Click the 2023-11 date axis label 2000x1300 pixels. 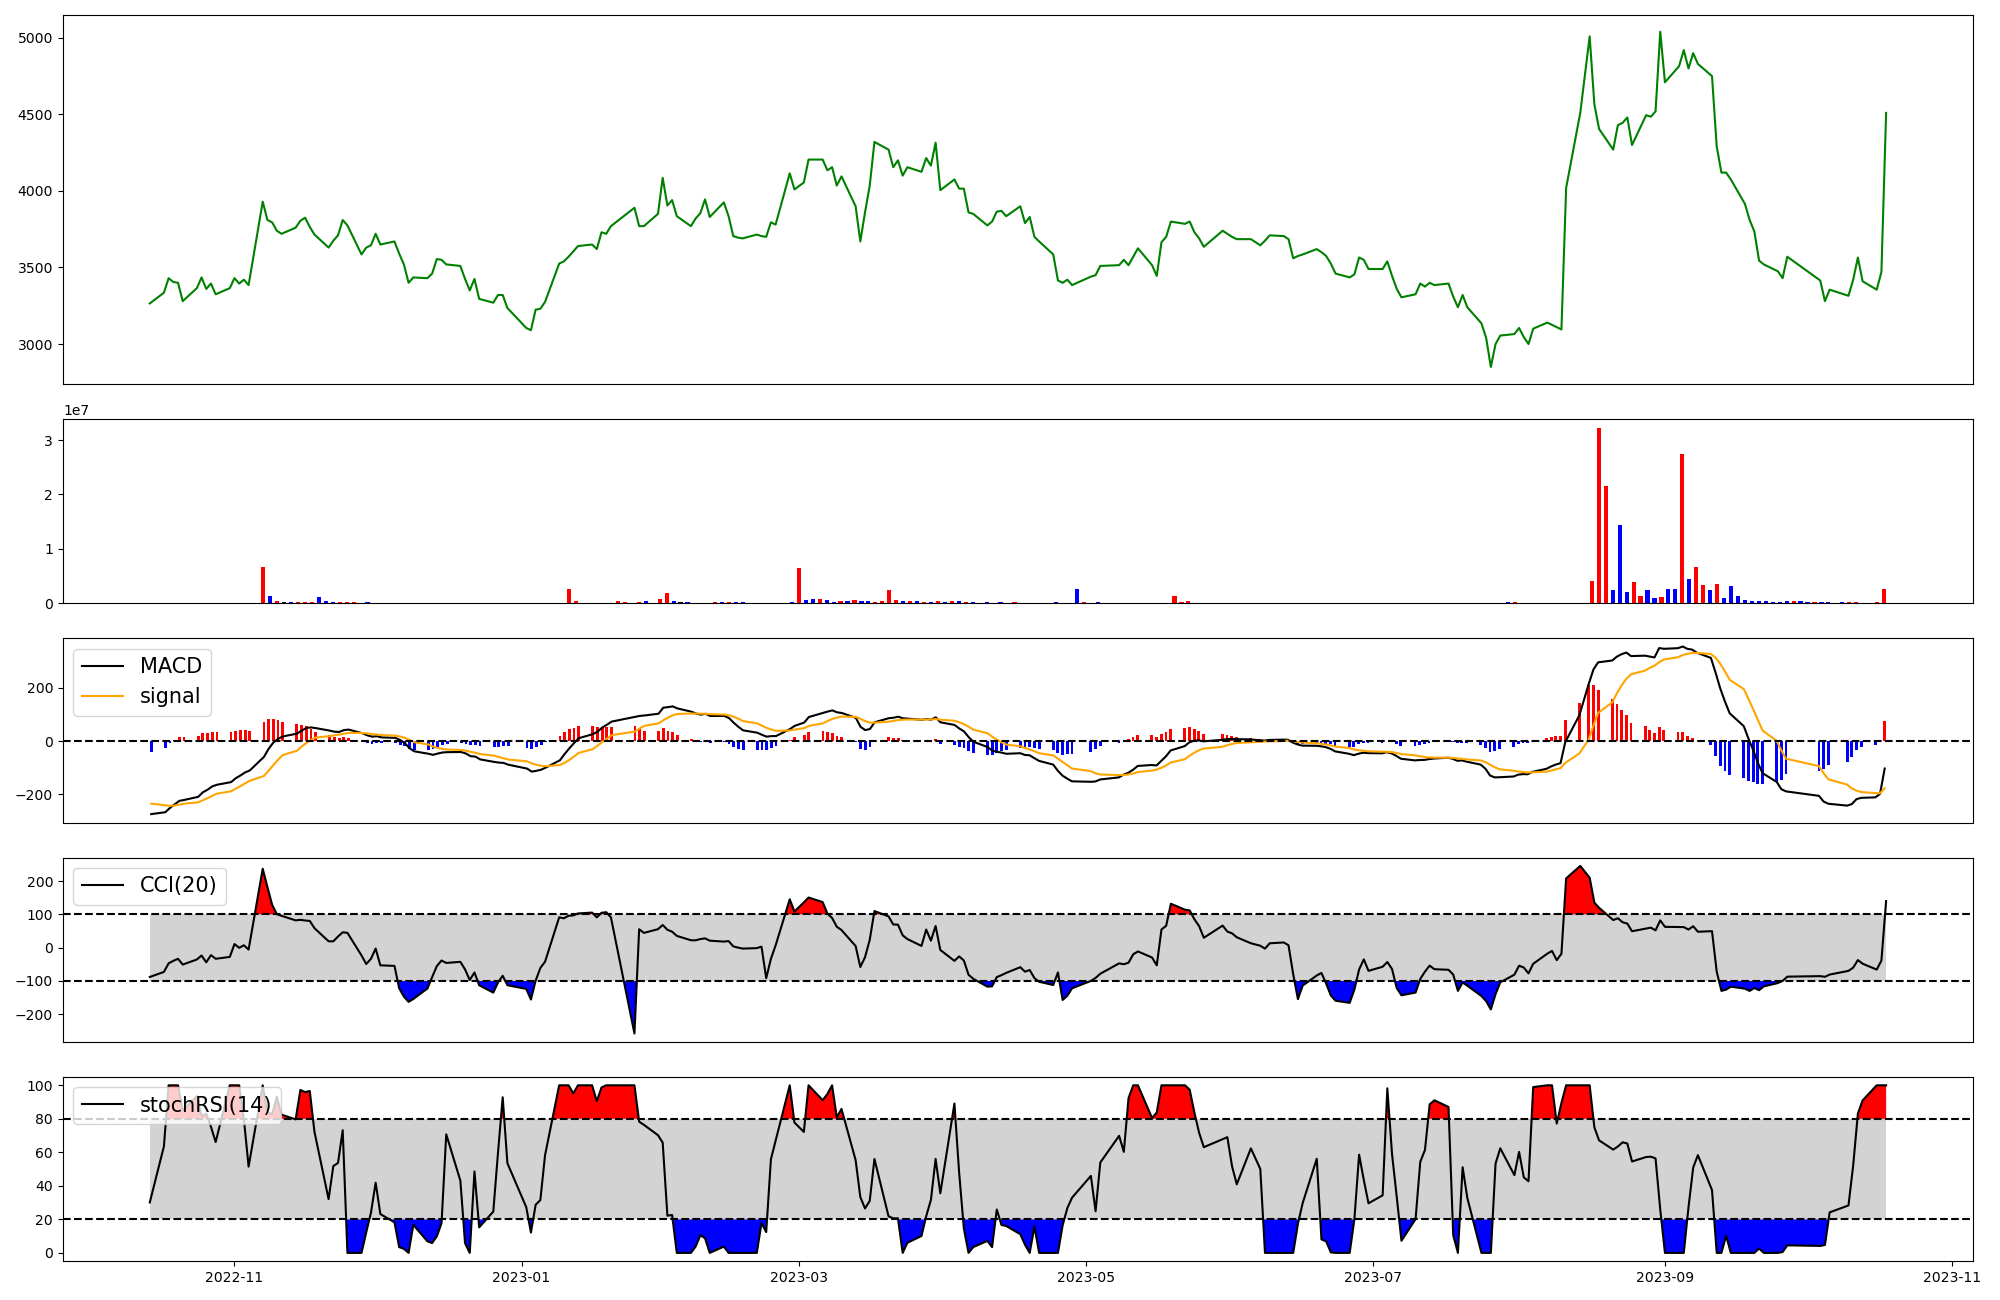1952,1277
